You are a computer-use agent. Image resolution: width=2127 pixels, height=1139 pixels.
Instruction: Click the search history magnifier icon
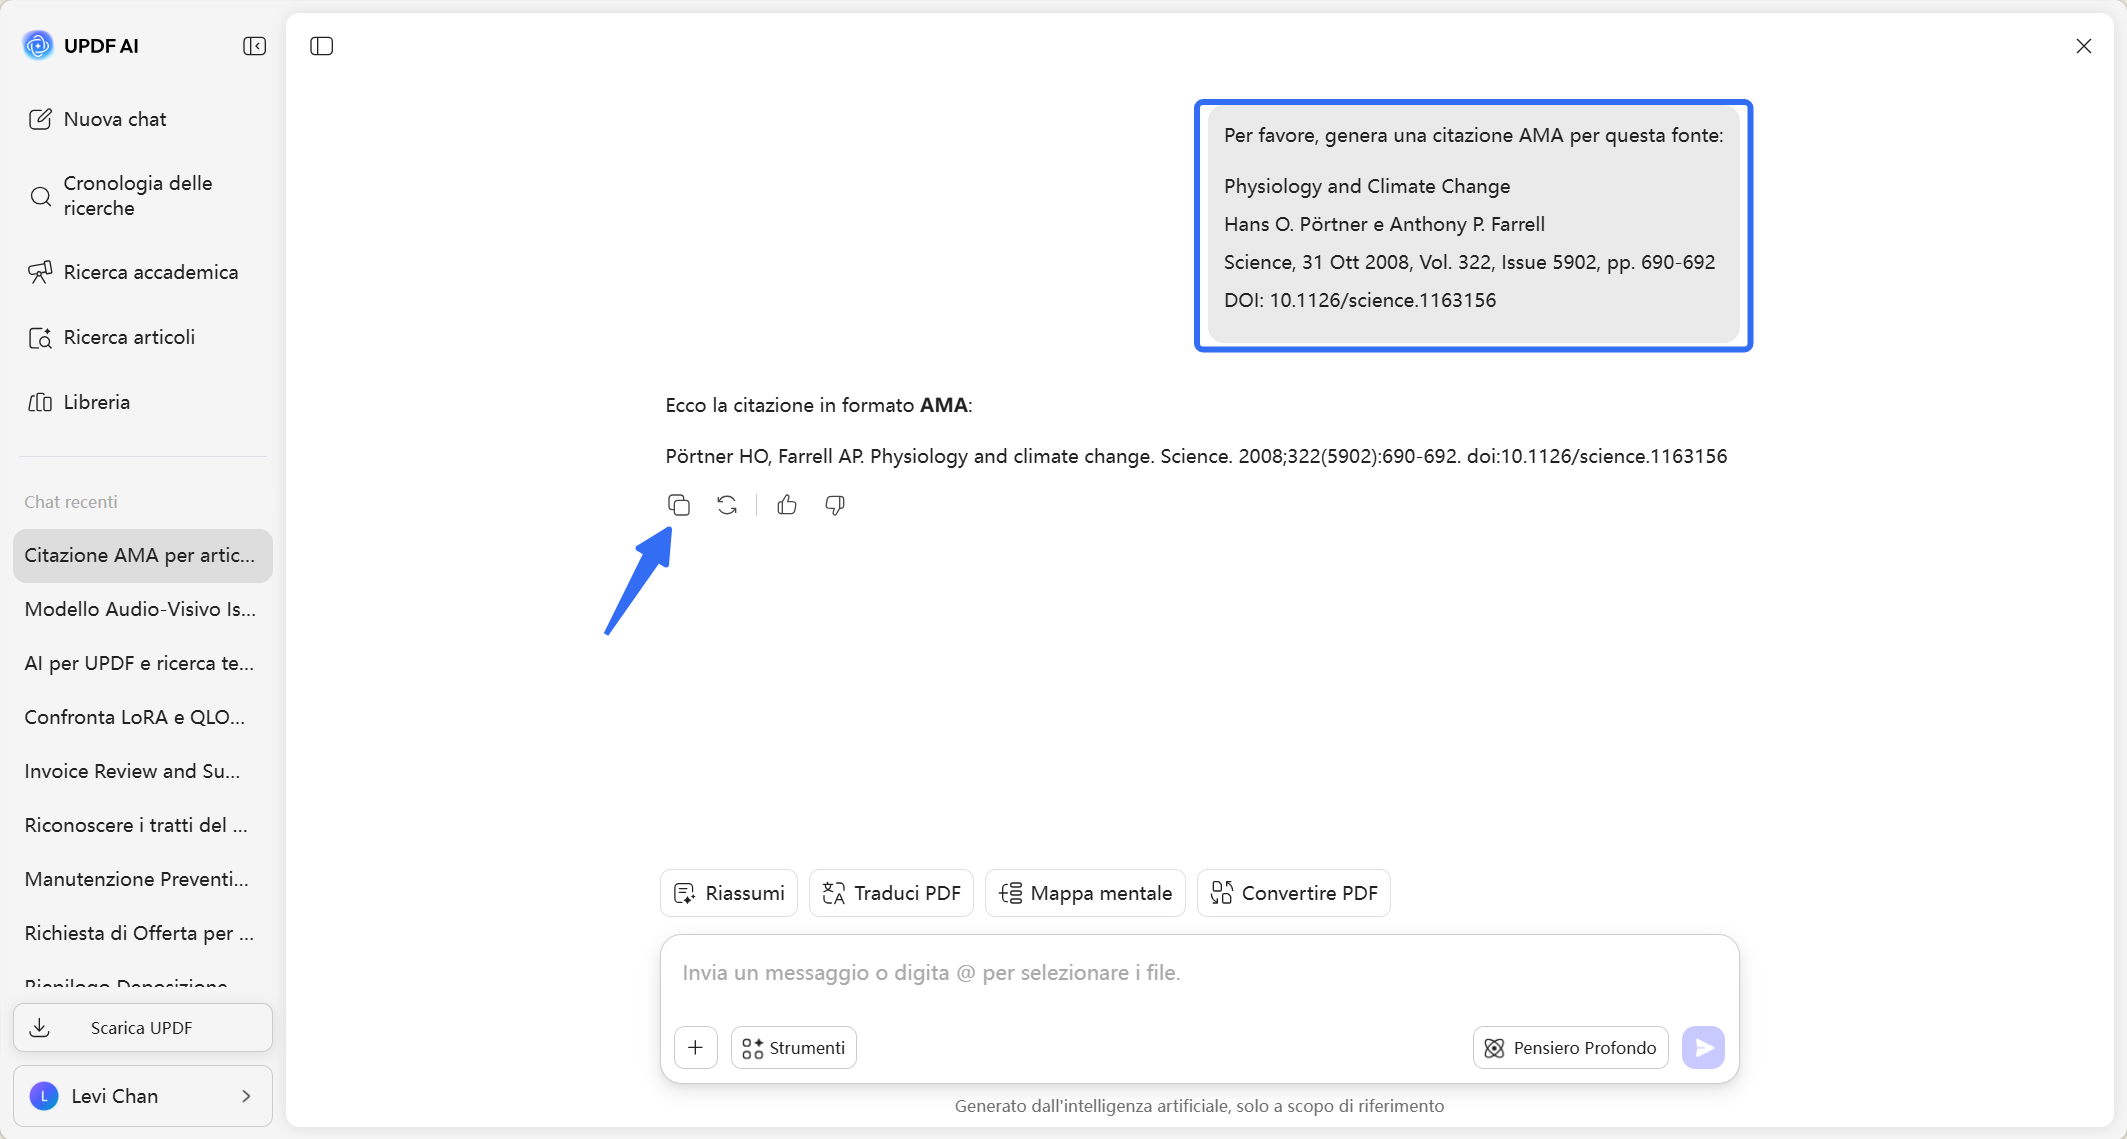point(40,196)
